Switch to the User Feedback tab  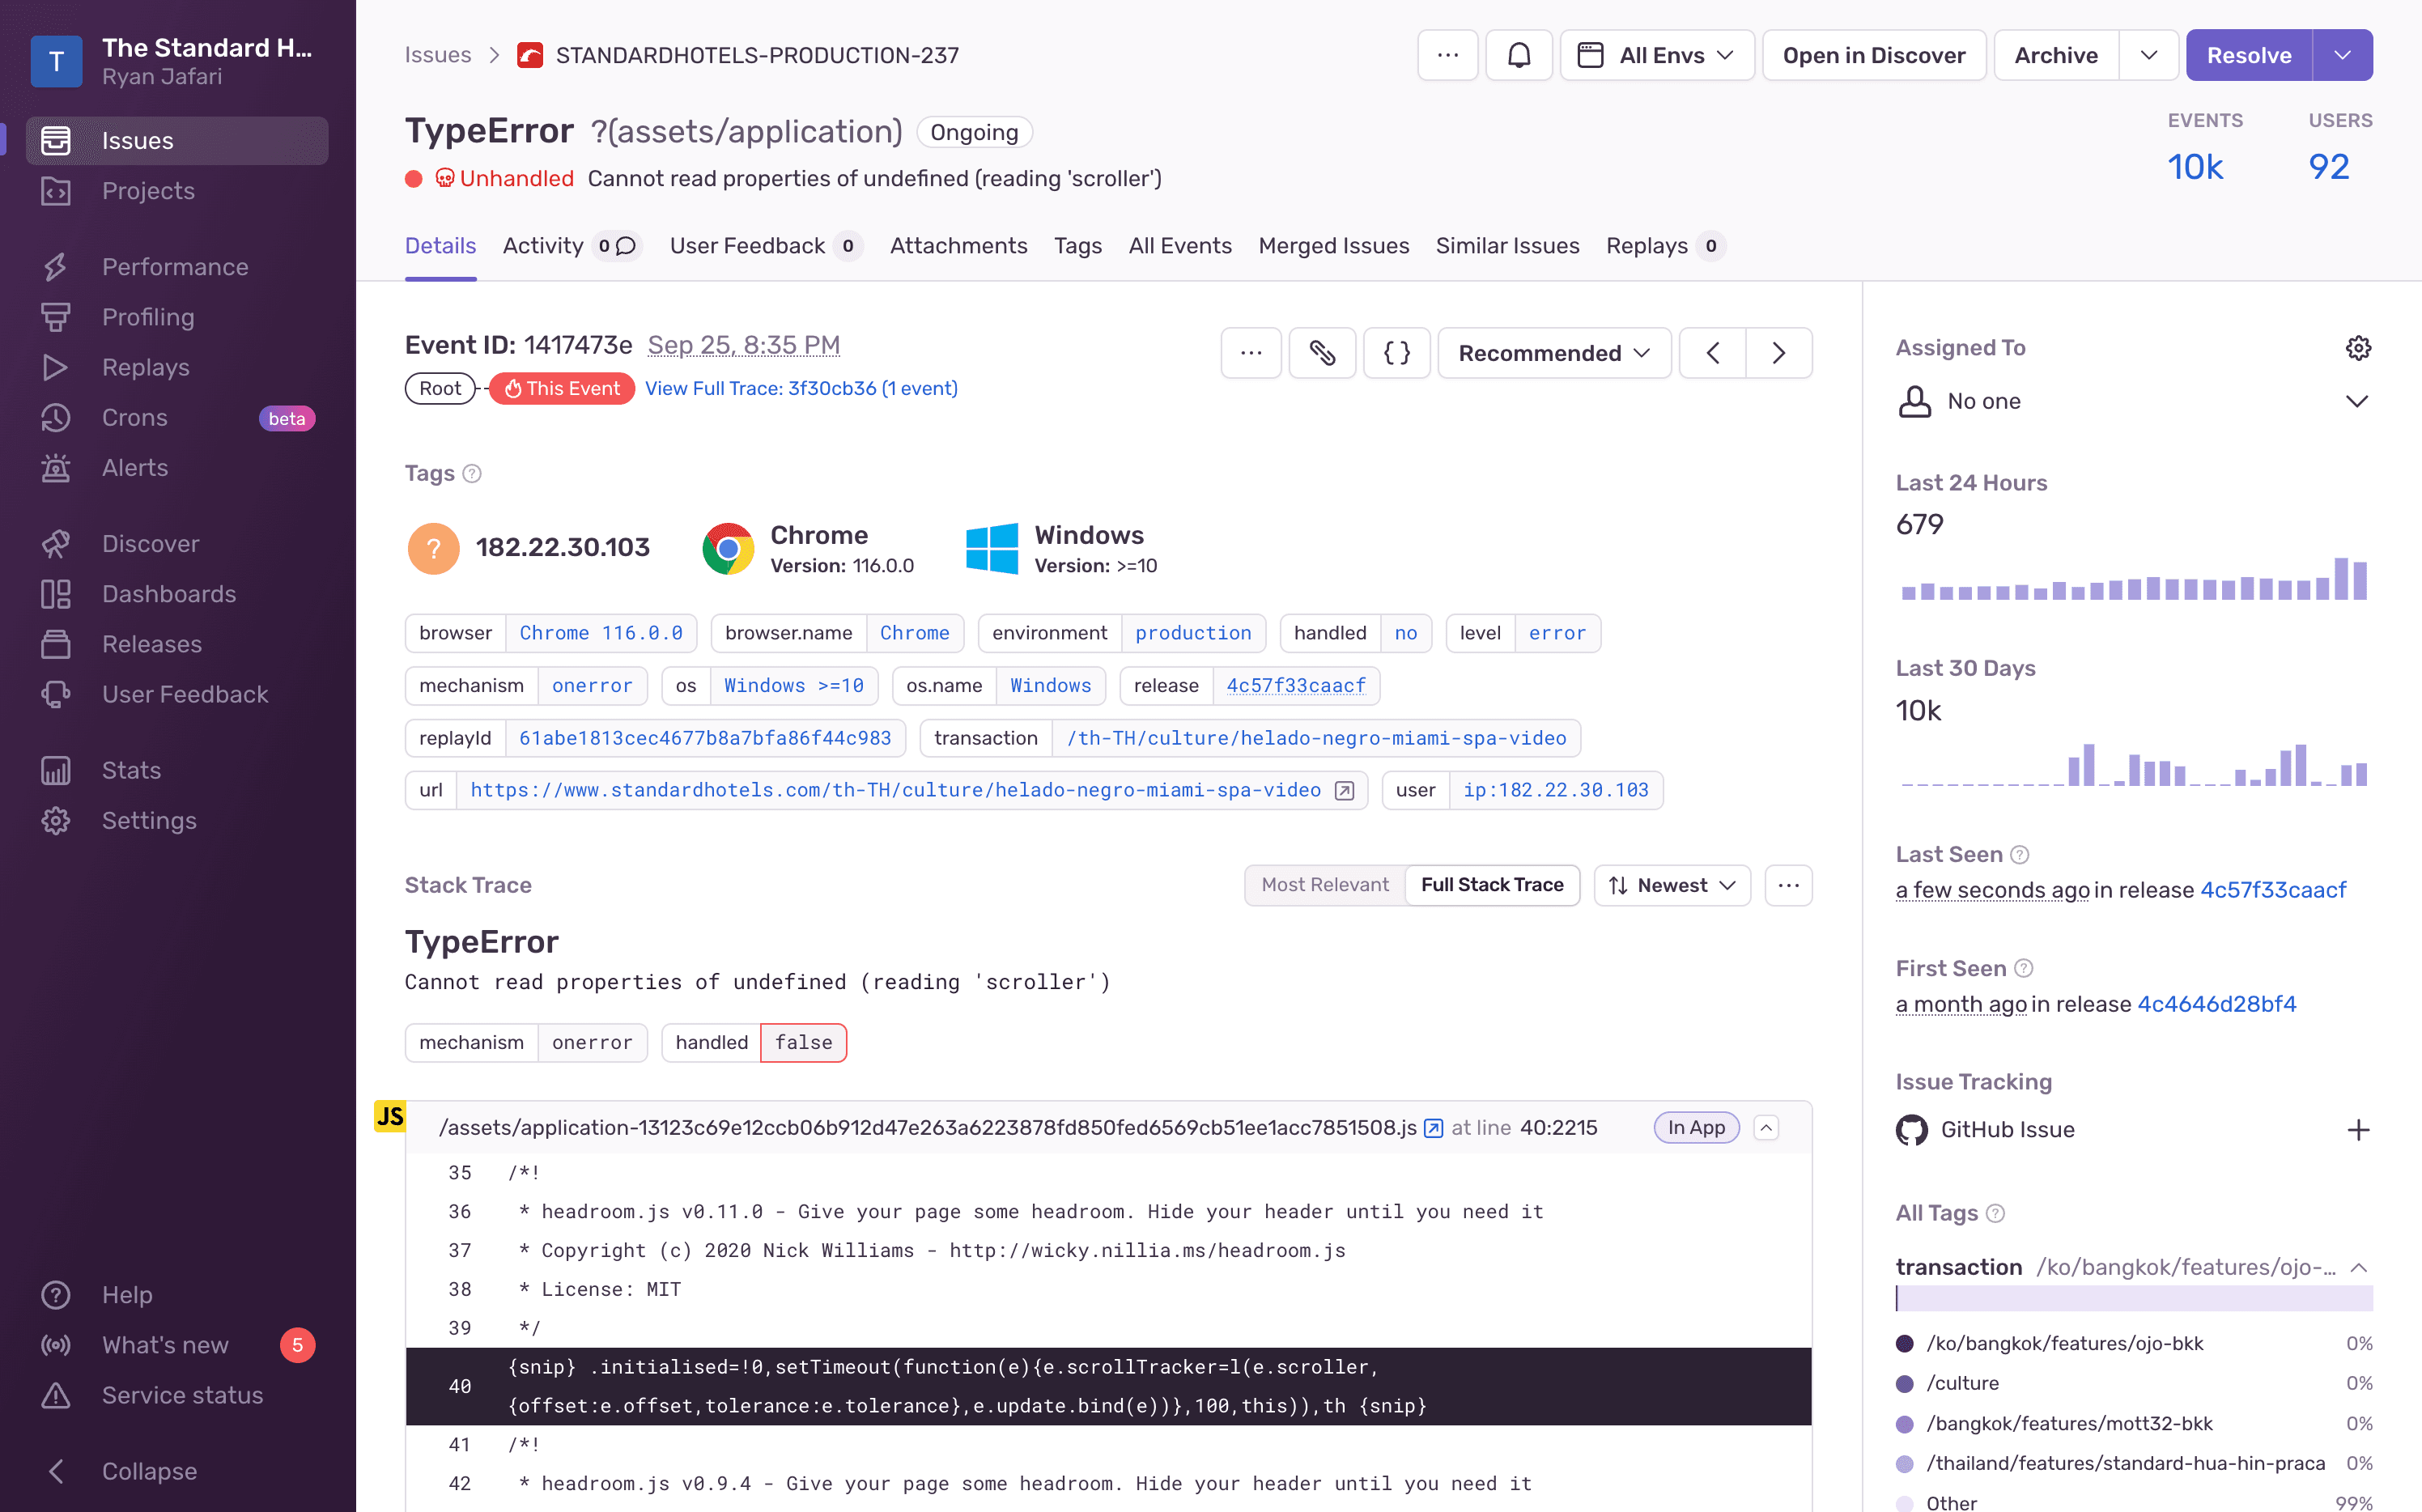click(765, 246)
